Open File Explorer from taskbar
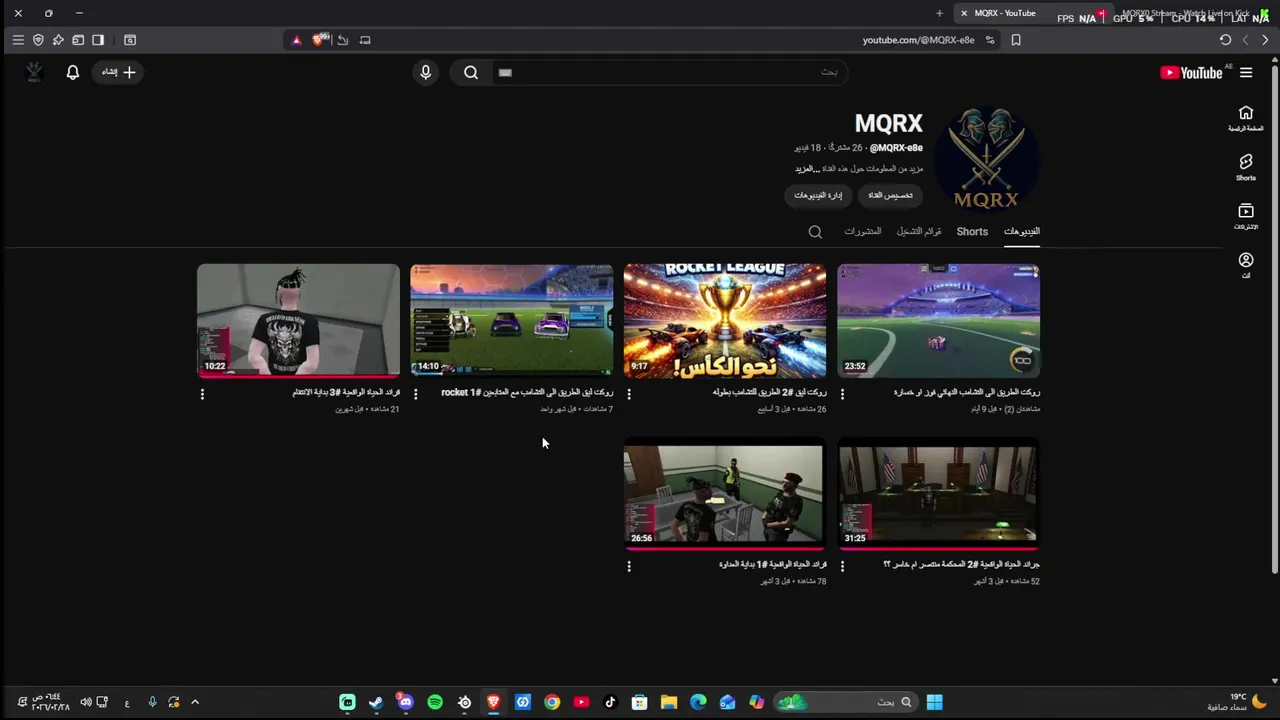 (x=669, y=702)
